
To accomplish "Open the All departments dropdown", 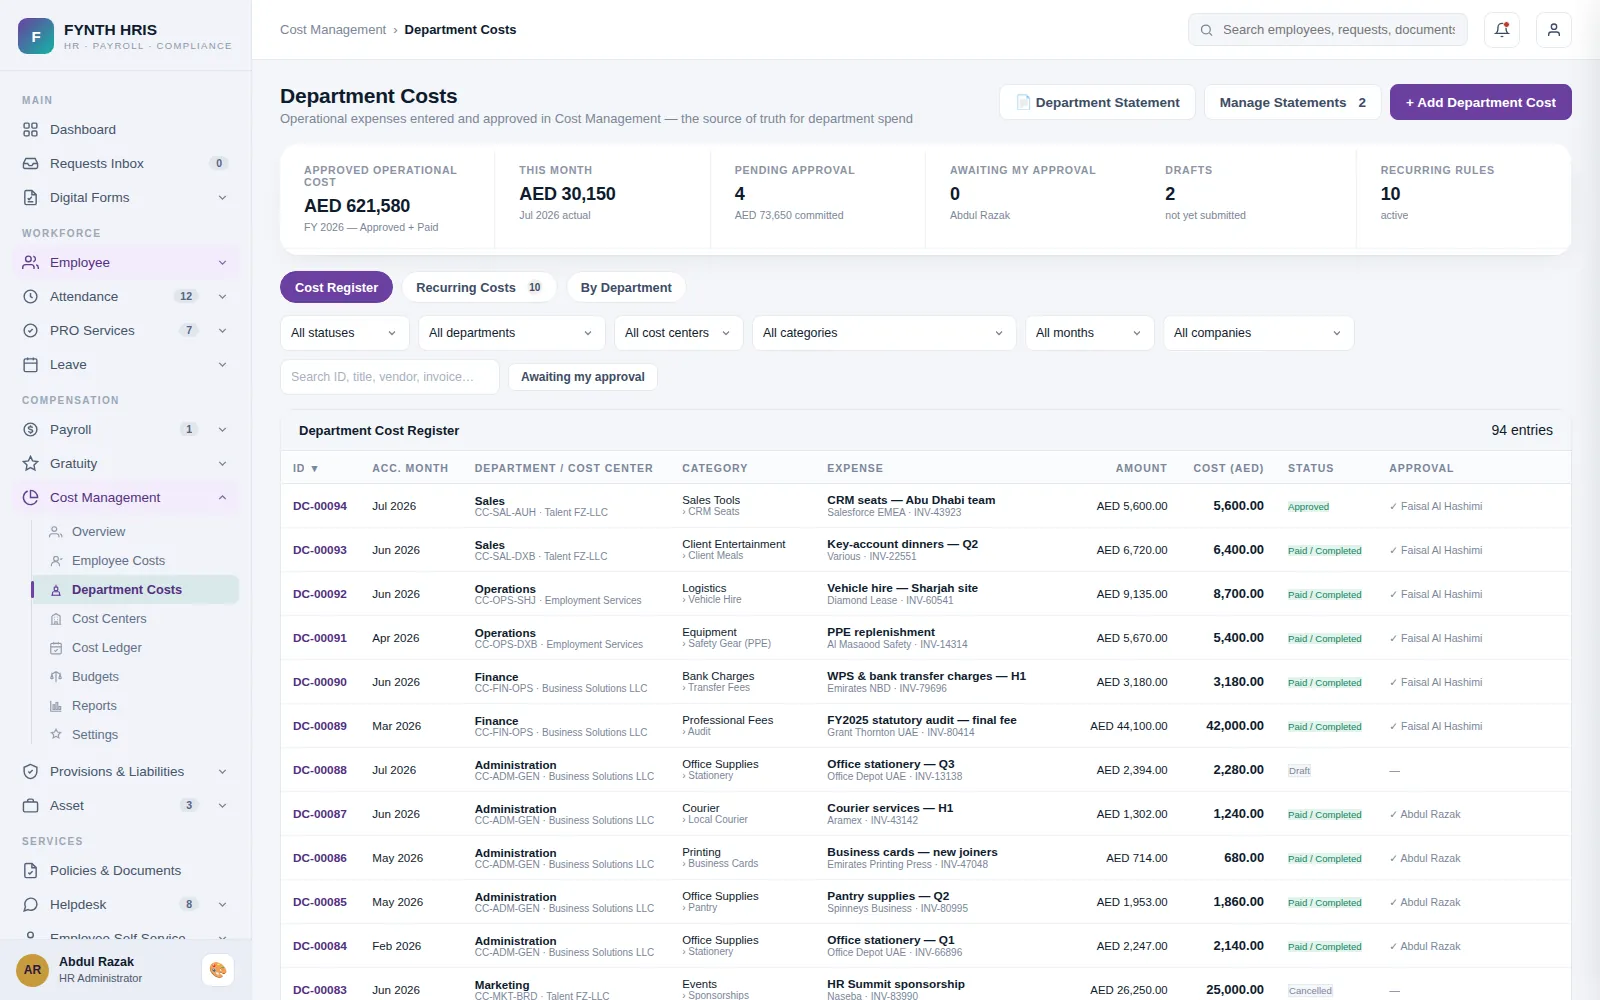I will 512,333.
